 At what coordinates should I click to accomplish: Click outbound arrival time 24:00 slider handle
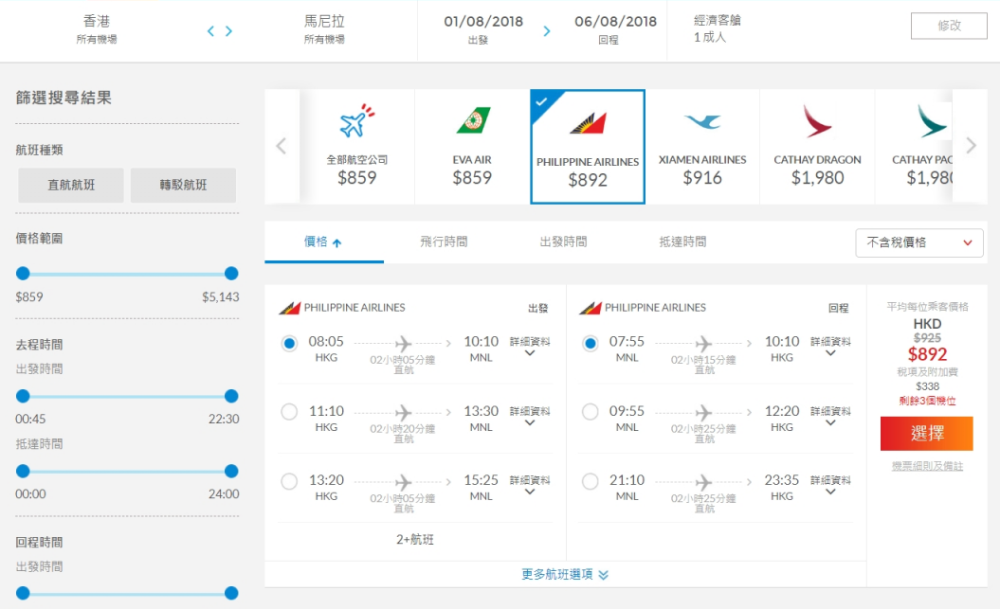pos(232,471)
